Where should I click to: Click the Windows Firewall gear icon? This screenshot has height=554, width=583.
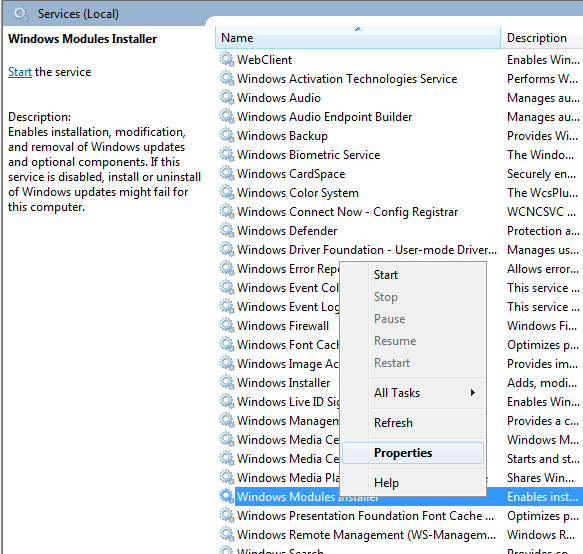pyautogui.click(x=226, y=325)
